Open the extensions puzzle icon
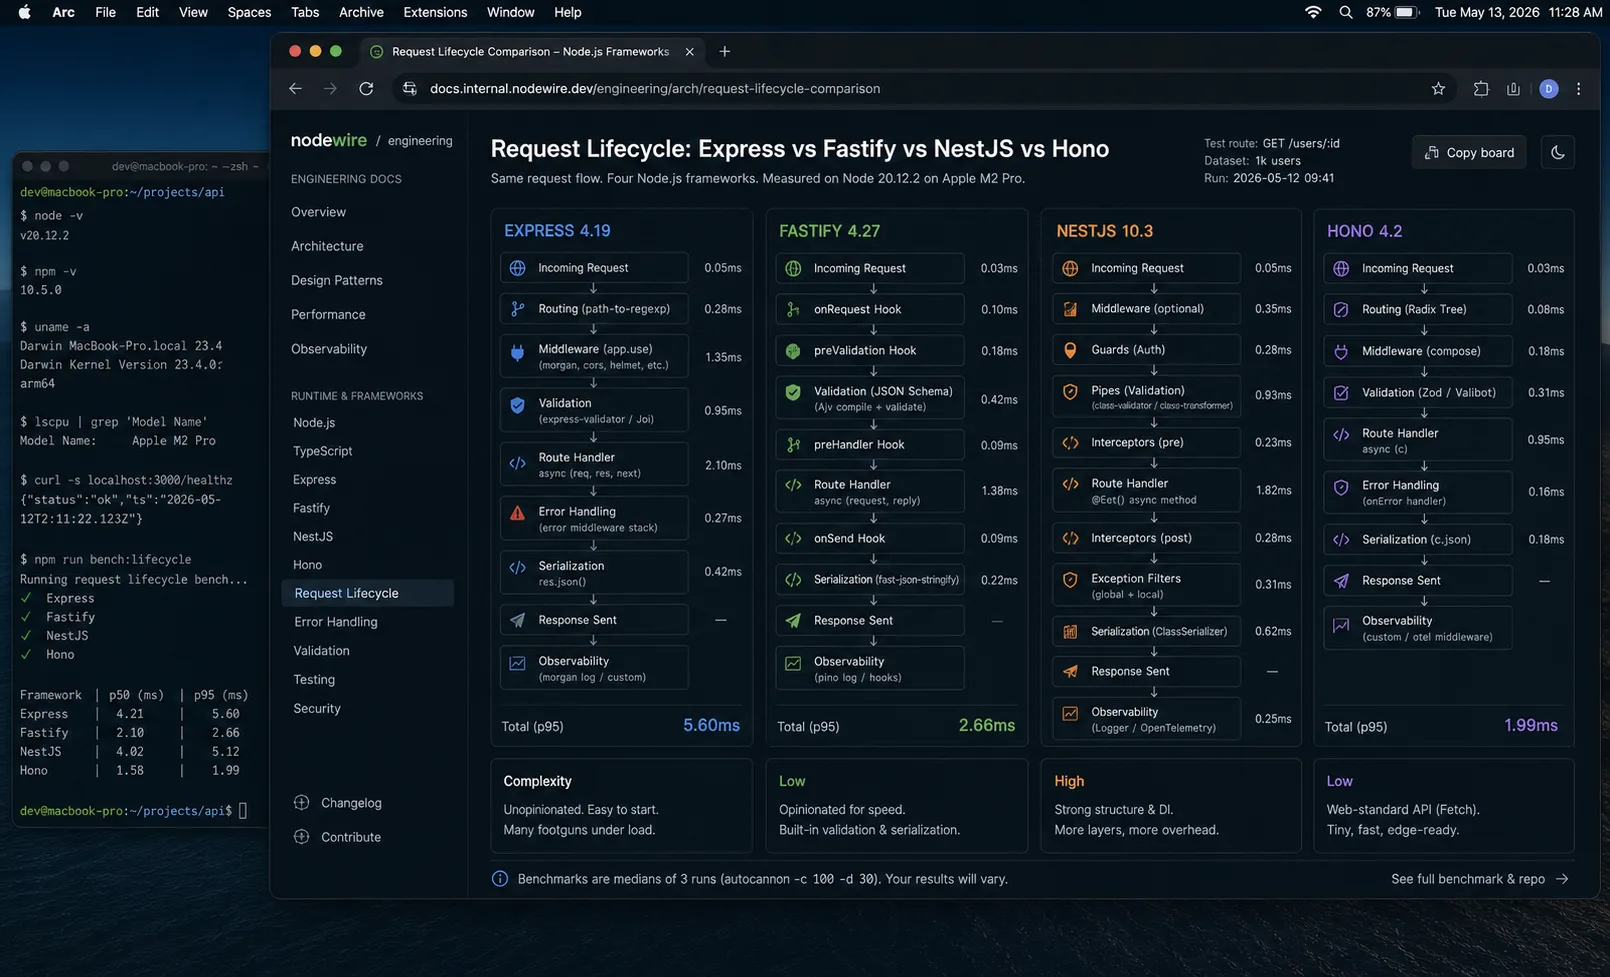The width and height of the screenshot is (1610, 977). click(x=1481, y=89)
